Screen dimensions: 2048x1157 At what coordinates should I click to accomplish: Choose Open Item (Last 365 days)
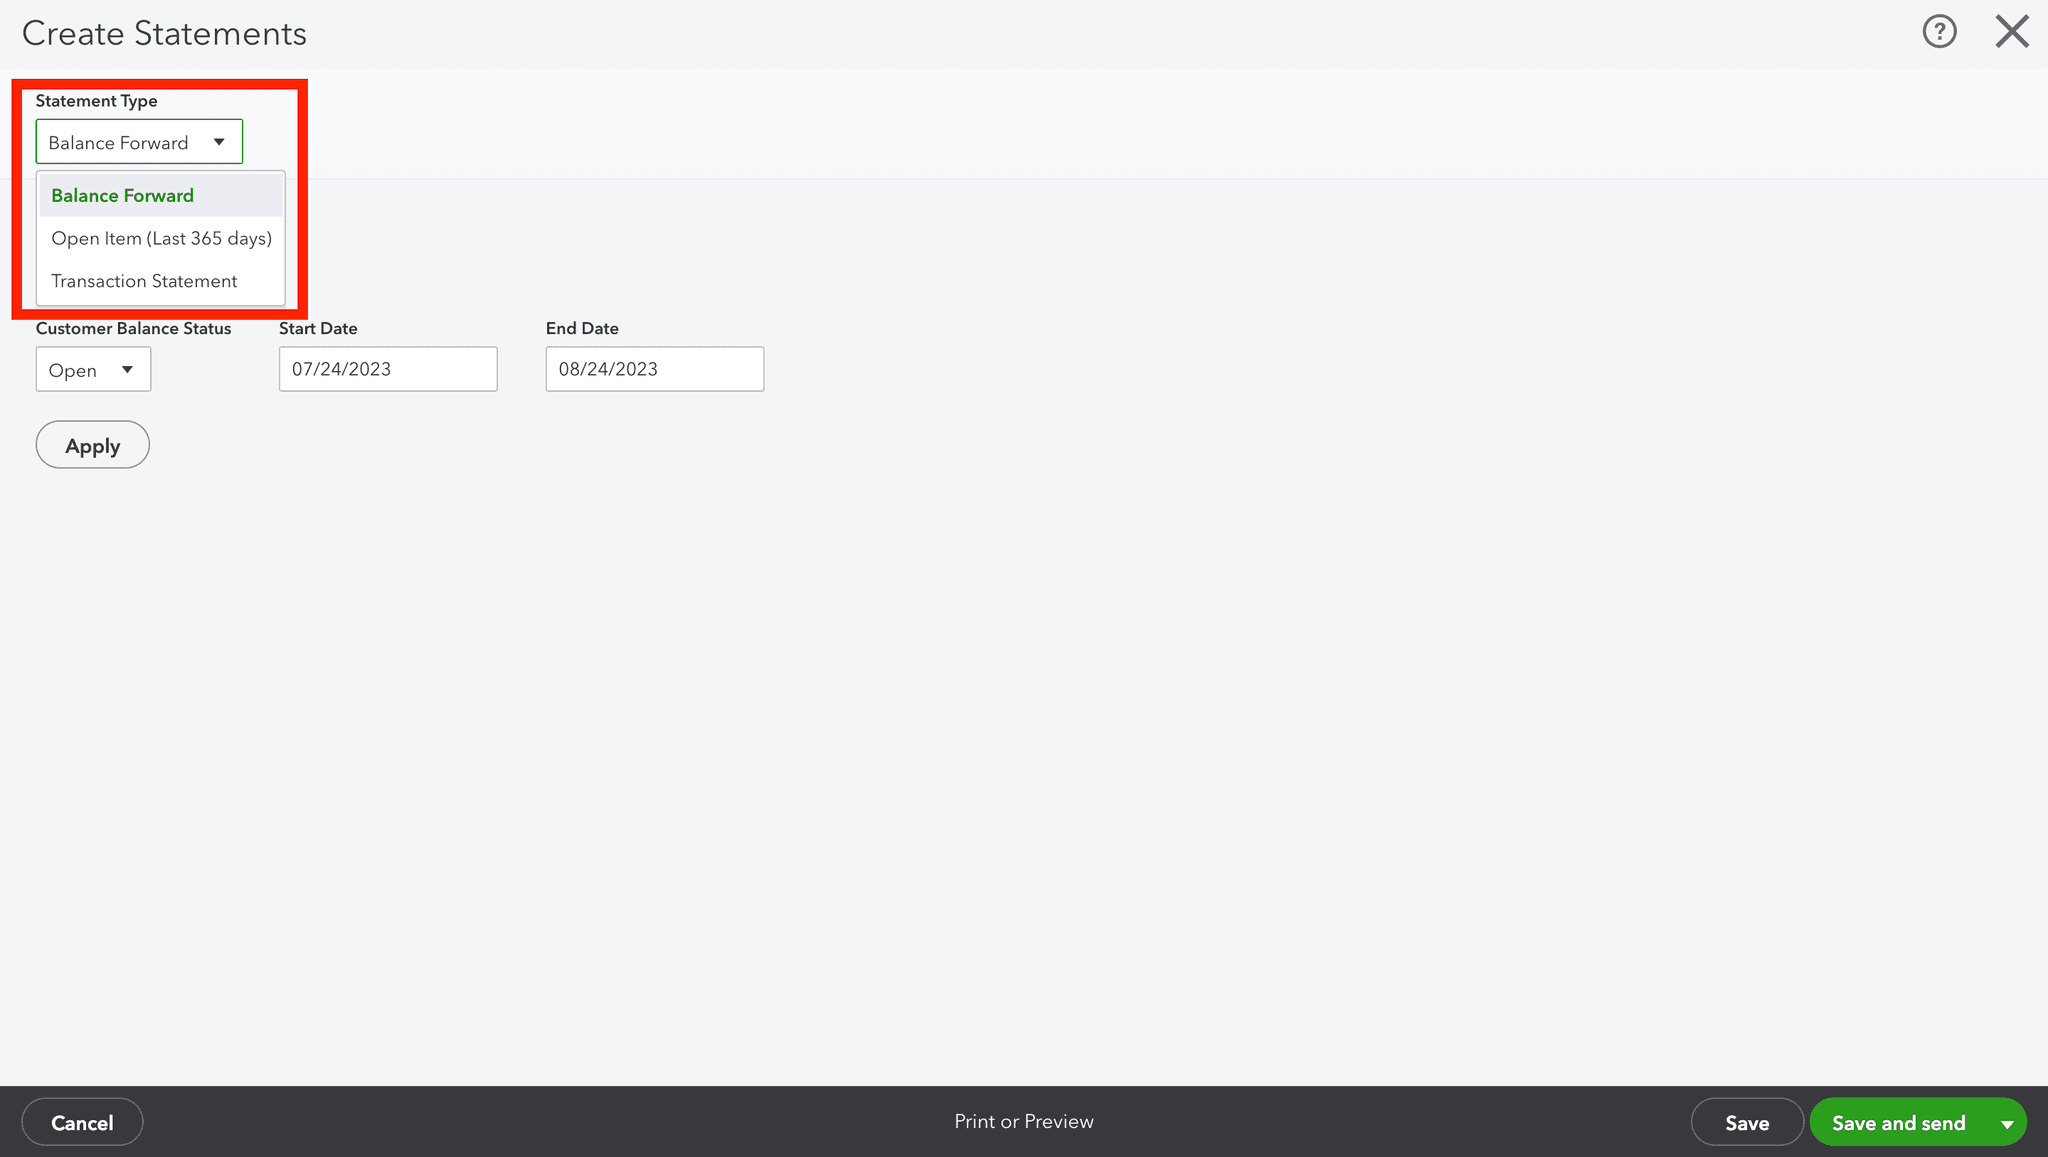[161, 238]
